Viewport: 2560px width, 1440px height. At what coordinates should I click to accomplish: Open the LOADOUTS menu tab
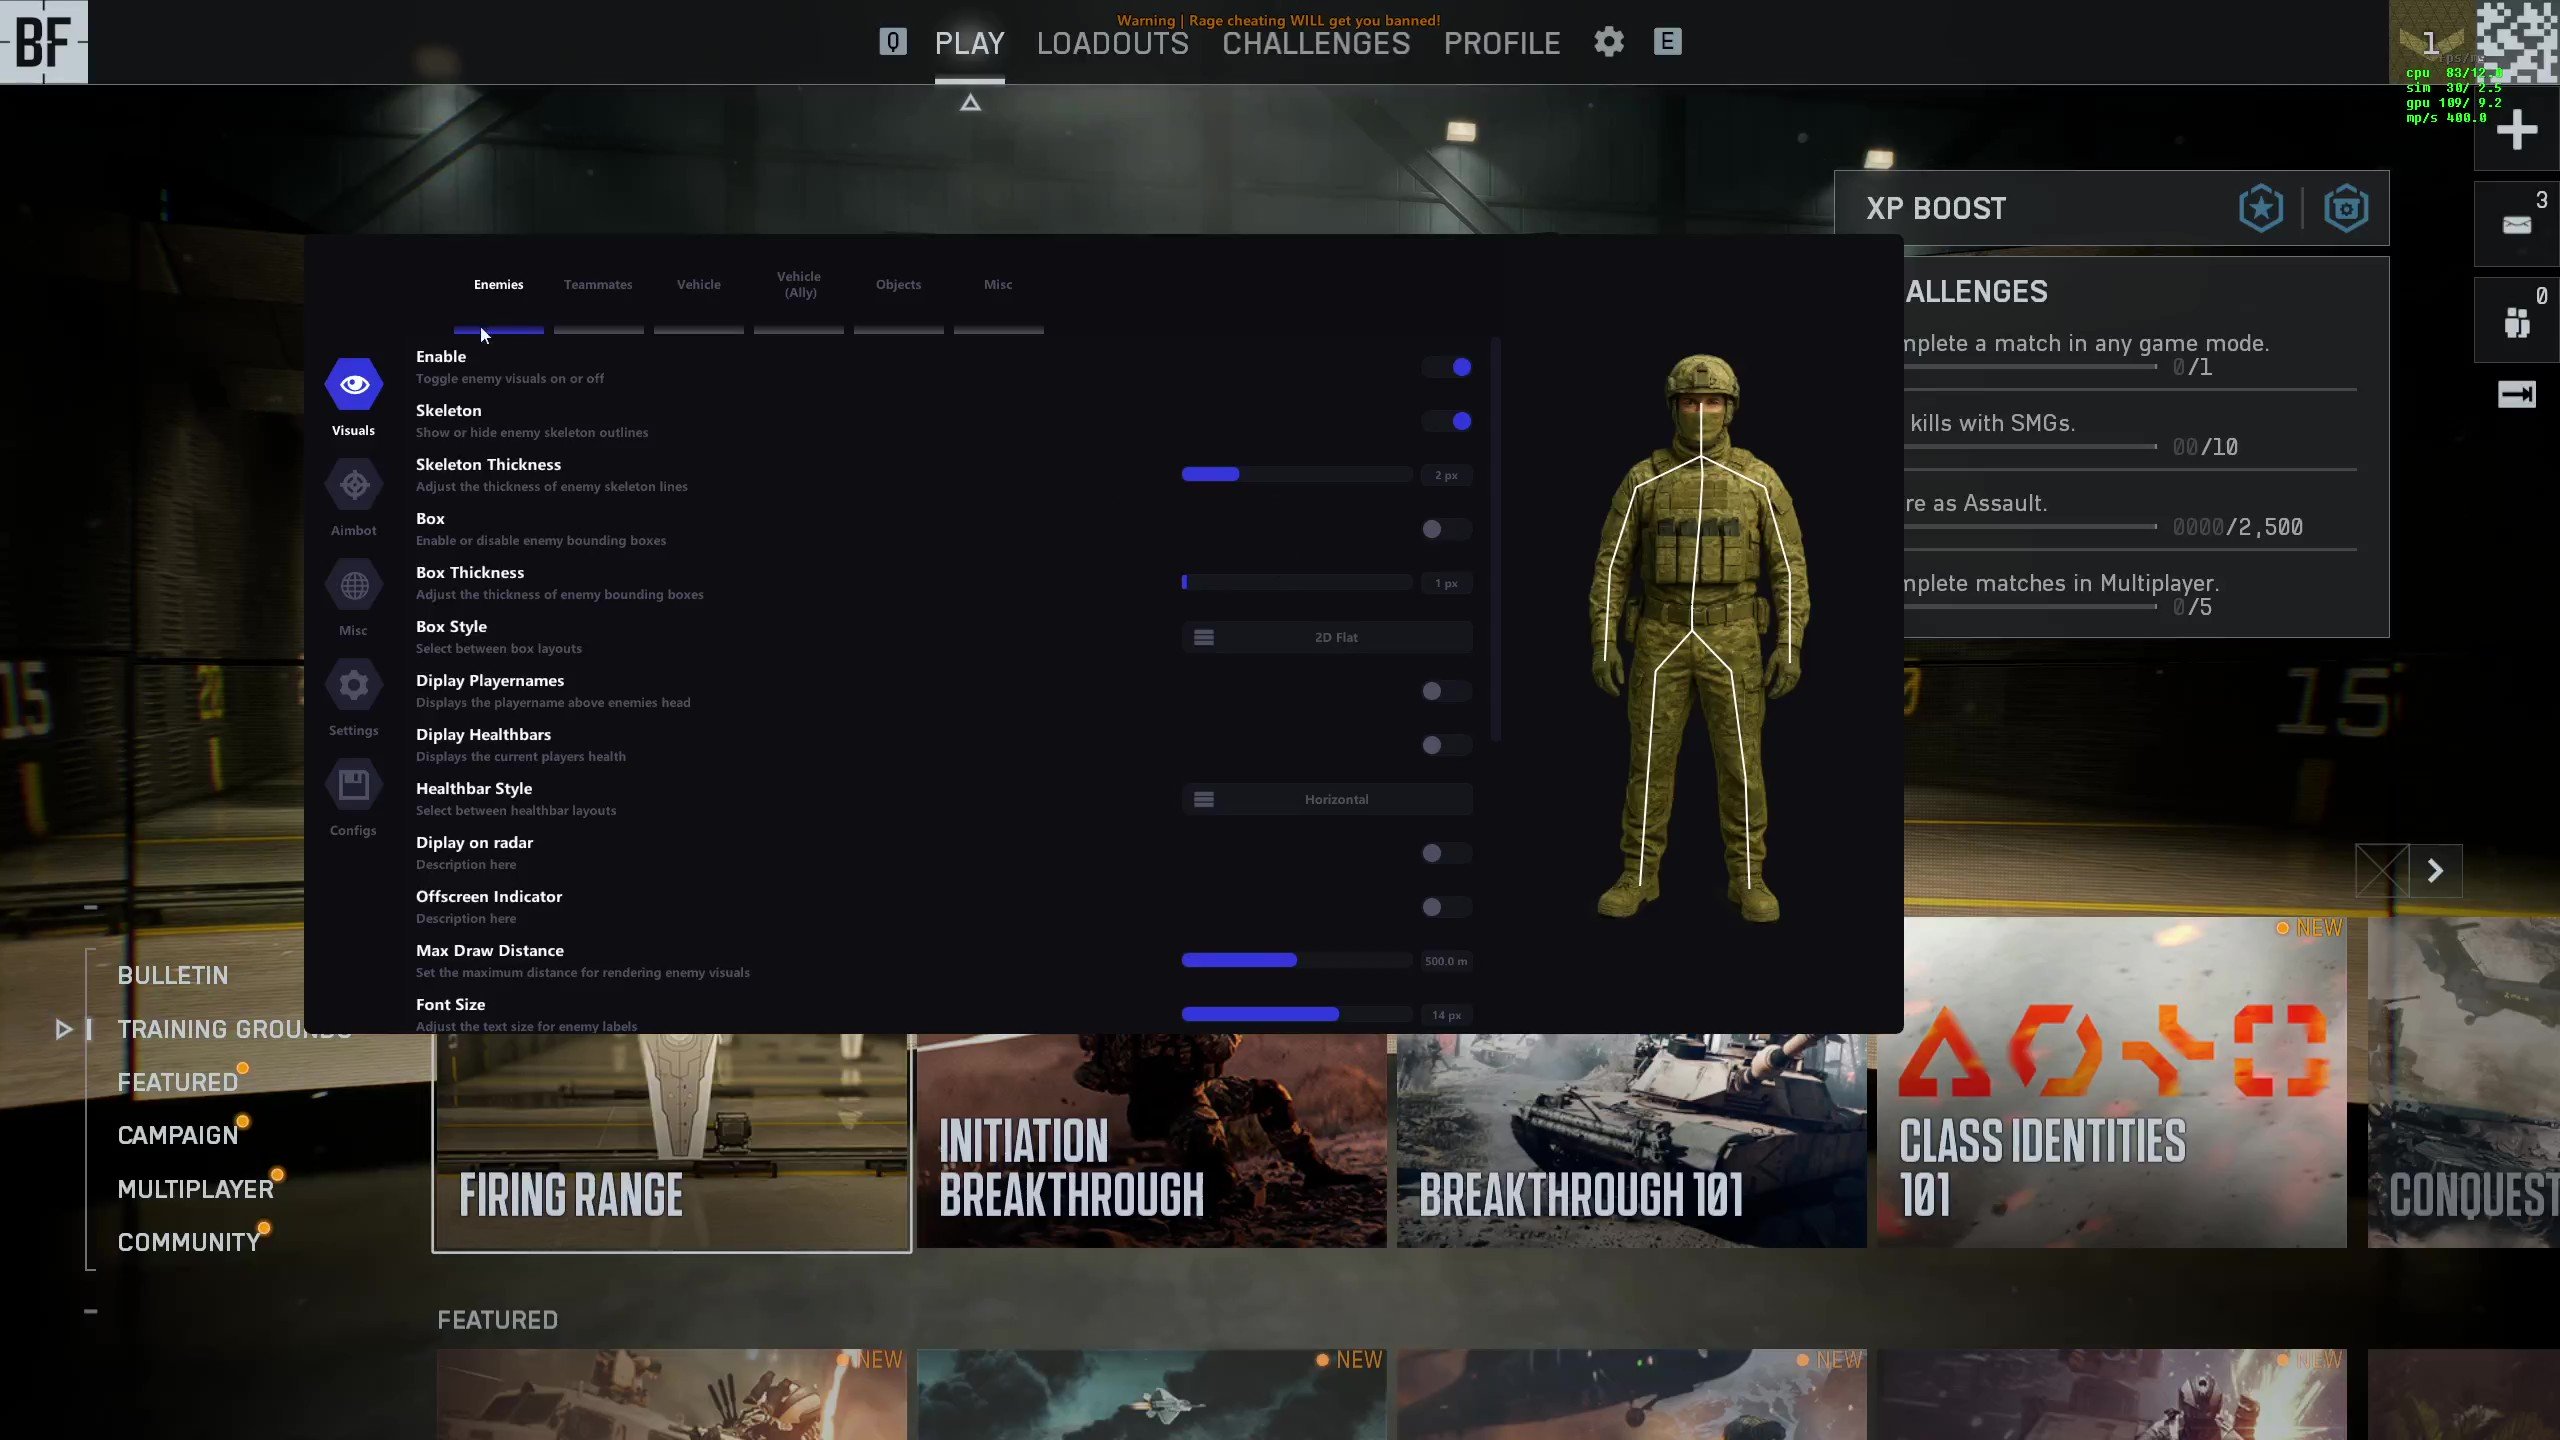(1112, 43)
